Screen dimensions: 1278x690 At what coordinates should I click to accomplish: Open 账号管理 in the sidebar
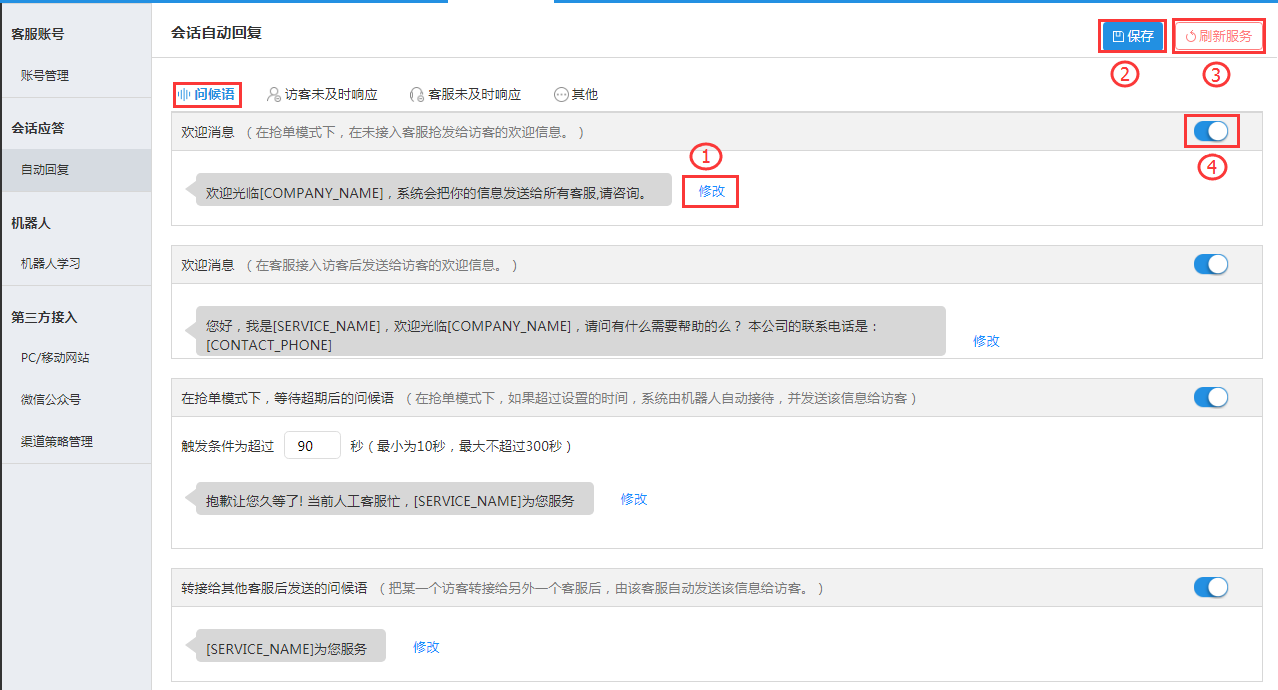[x=45, y=75]
